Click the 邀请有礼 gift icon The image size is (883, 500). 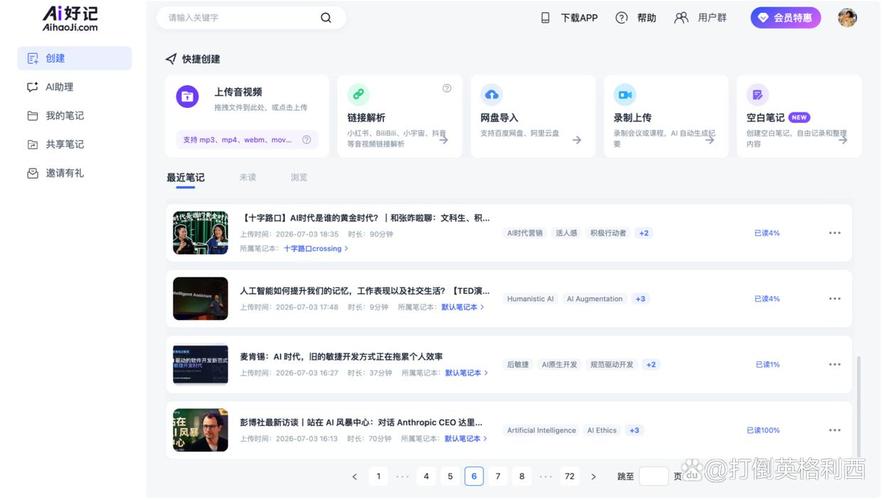[x=33, y=173]
